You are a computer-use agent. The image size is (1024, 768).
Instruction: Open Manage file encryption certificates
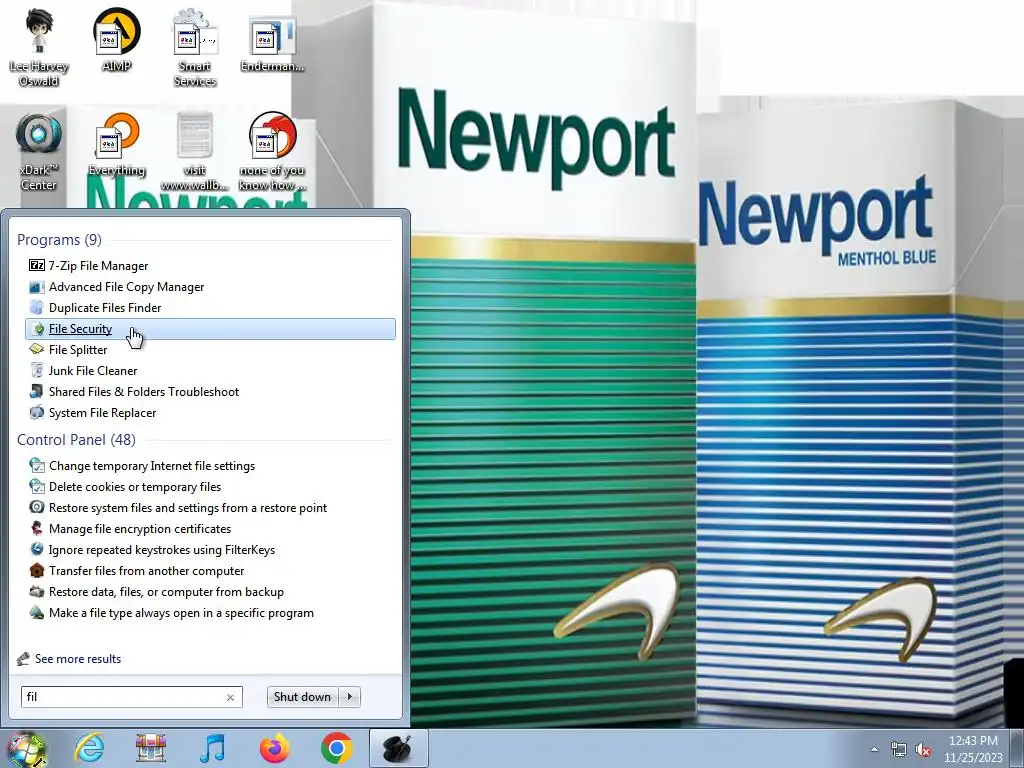pos(210,528)
